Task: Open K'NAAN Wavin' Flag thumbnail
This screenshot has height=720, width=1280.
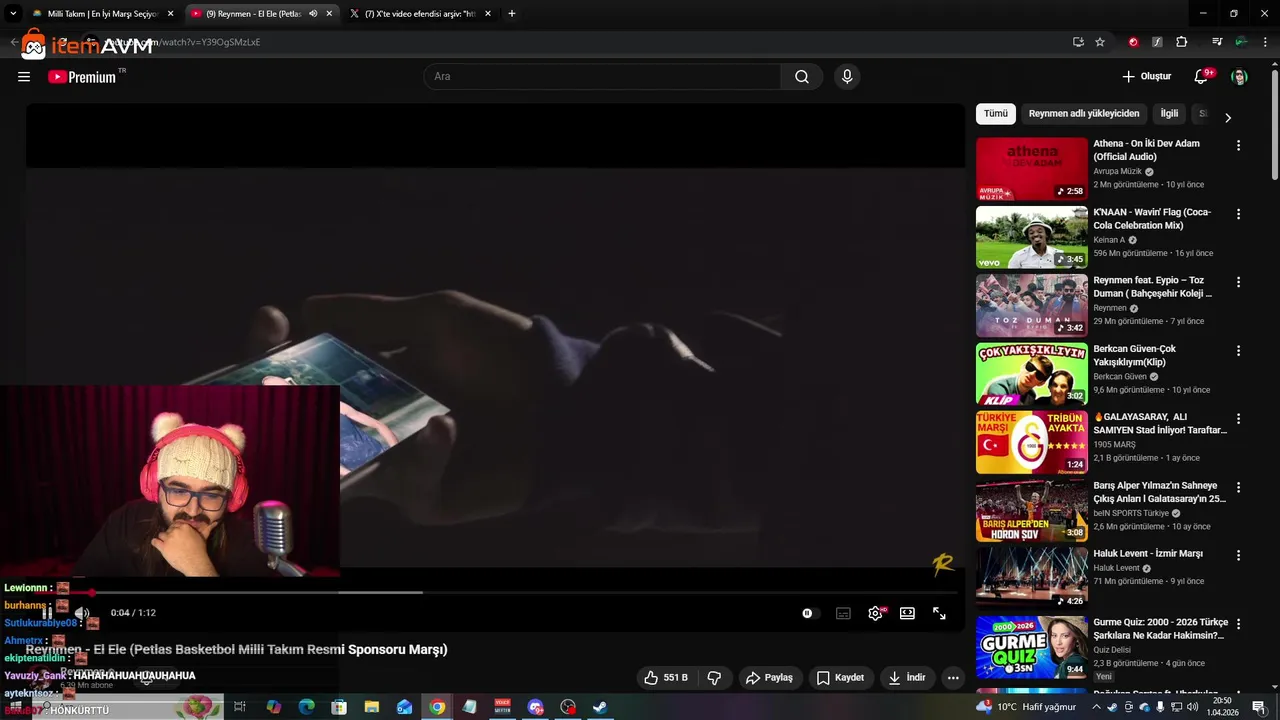Action: [1031, 237]
